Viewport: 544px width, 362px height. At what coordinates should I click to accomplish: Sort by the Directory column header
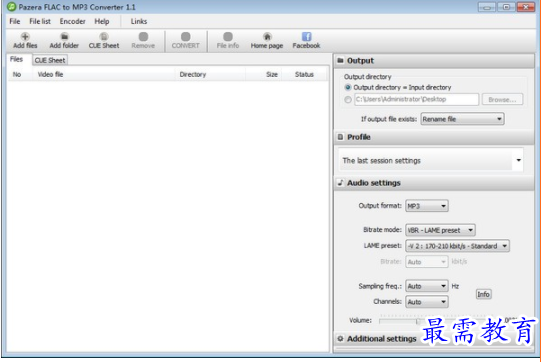(x=210, y=74)
